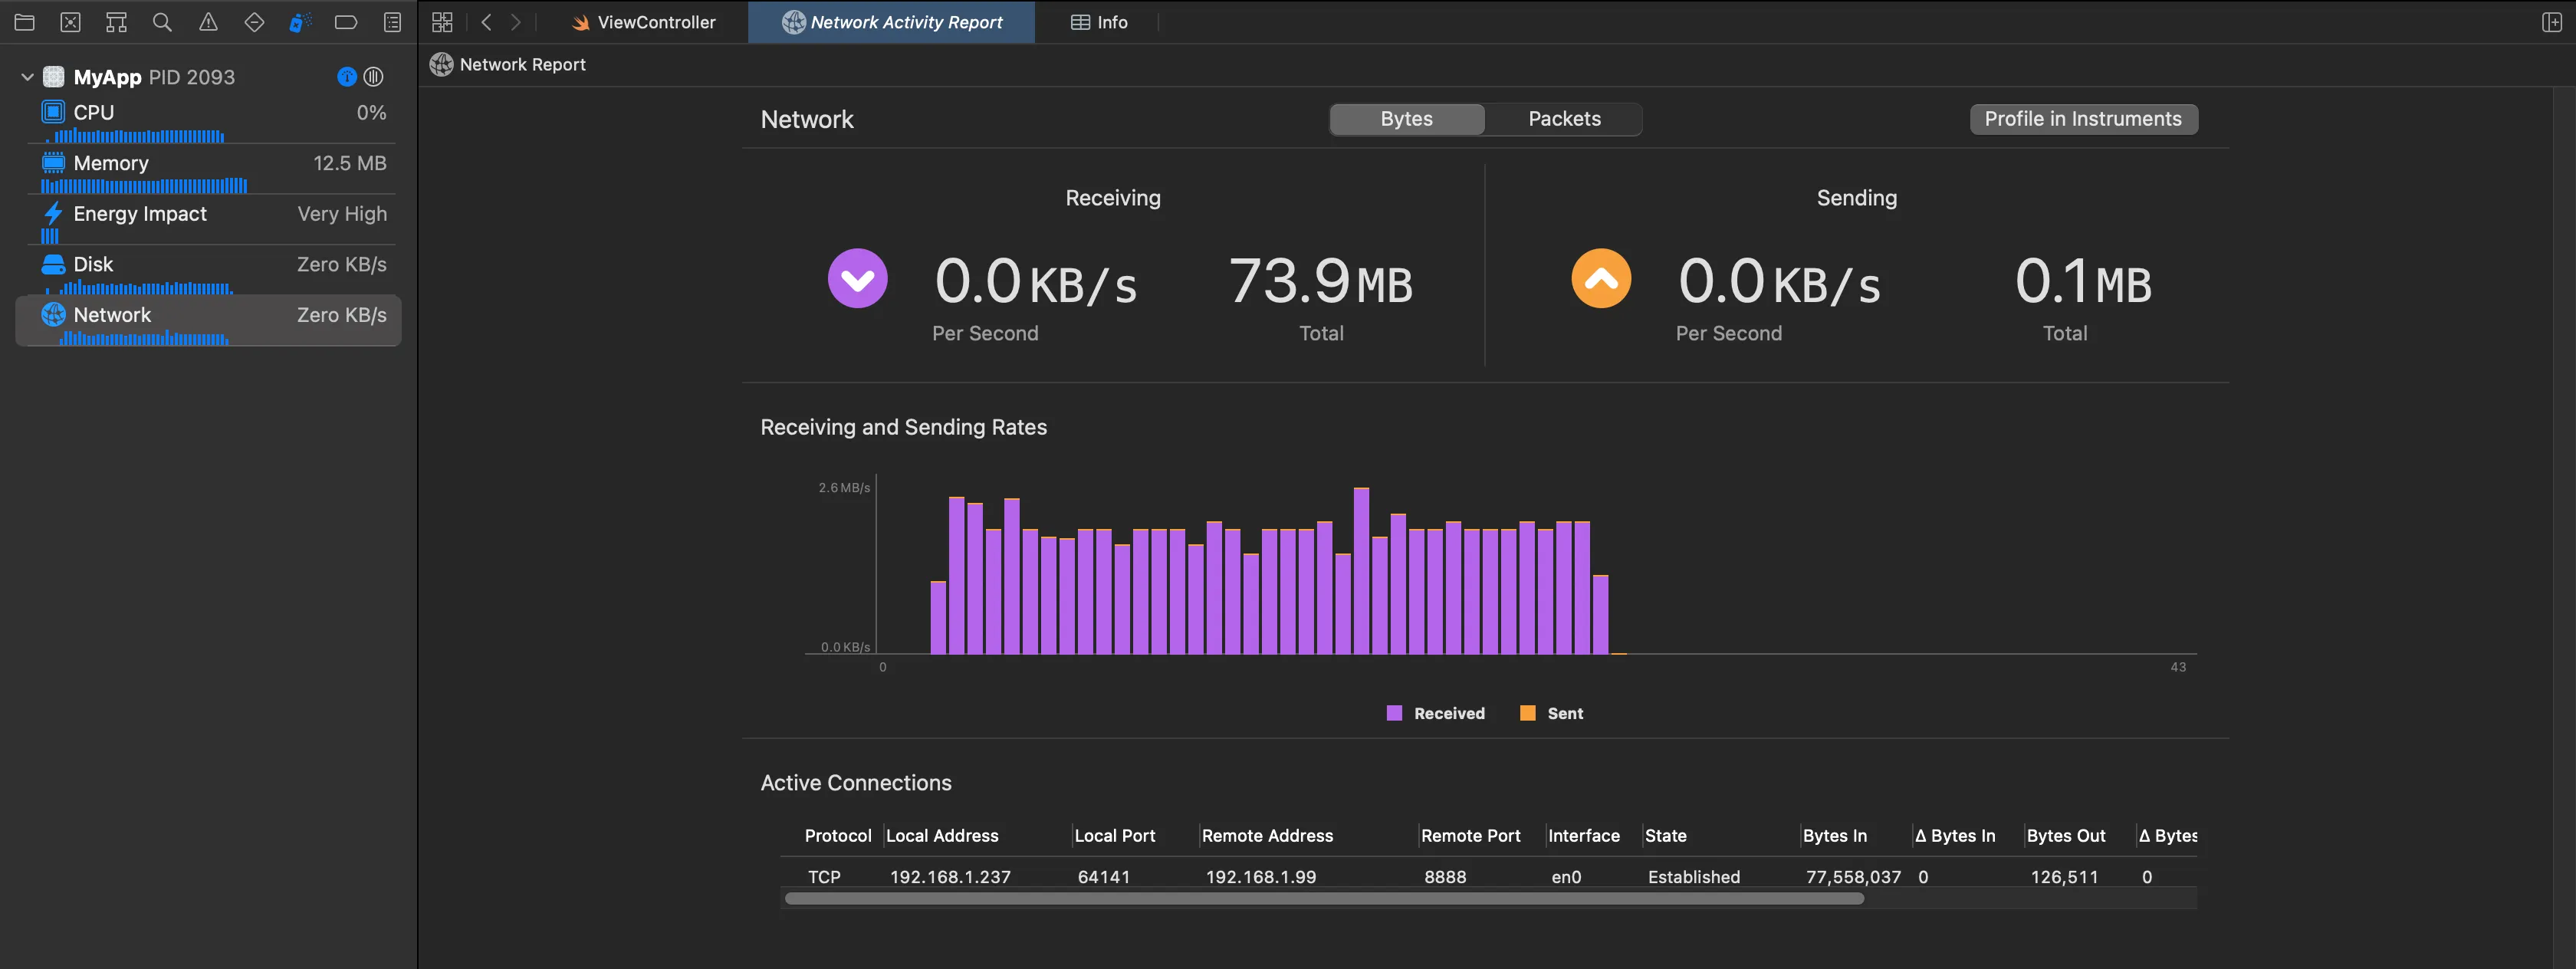Open the Find navigator magnifier icon

tap(162, 22)
